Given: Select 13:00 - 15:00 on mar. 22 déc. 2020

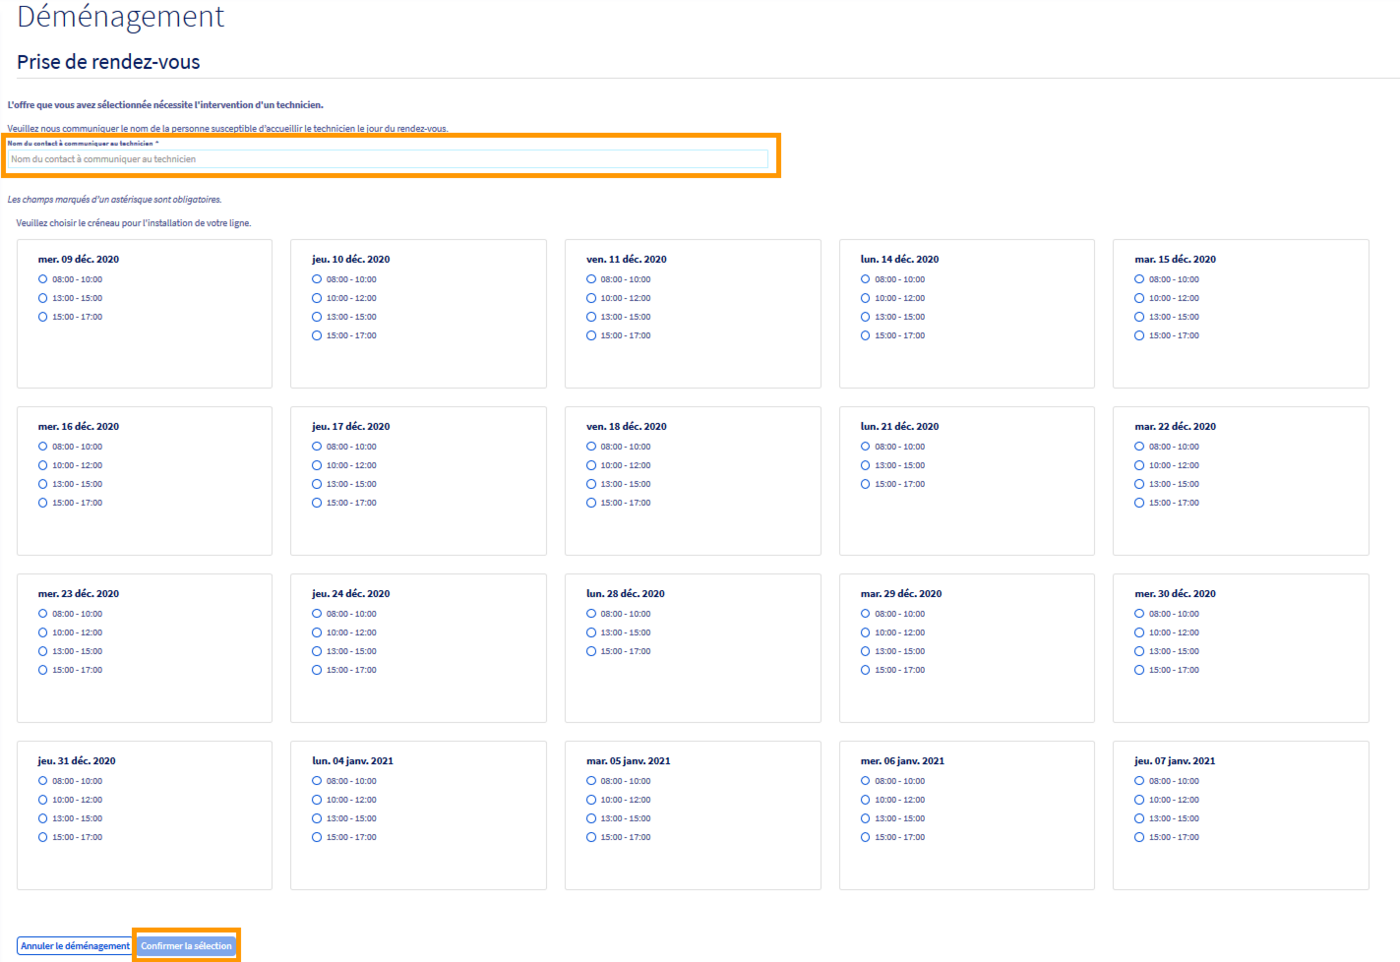Looking at the screenshot, I should point(1139,484).
